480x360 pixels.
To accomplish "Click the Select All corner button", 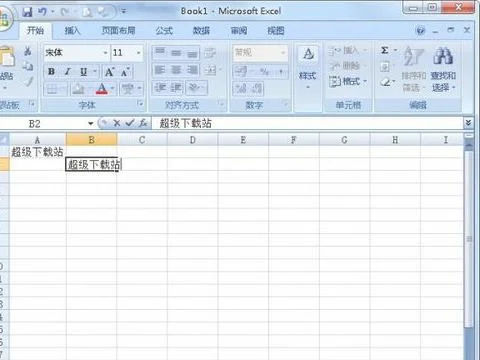I will (x=4, y=140).
